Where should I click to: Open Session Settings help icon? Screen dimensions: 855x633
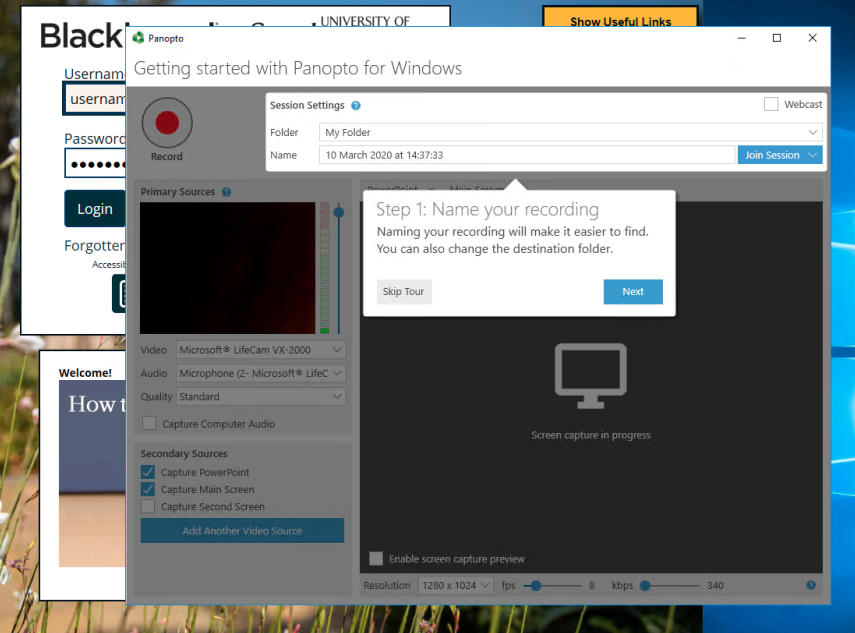356,106
